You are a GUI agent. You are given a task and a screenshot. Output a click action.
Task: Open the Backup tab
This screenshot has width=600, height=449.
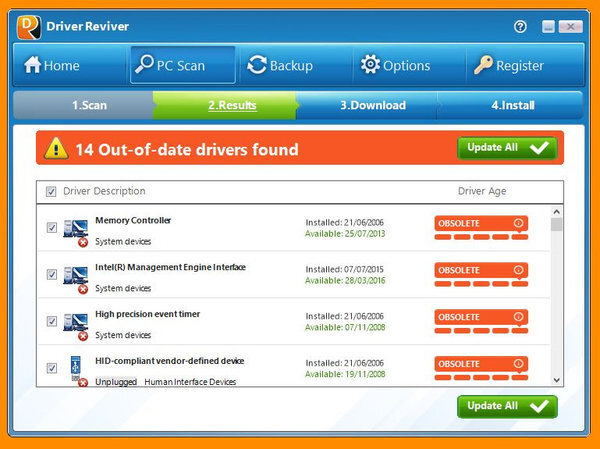[295, 65]
